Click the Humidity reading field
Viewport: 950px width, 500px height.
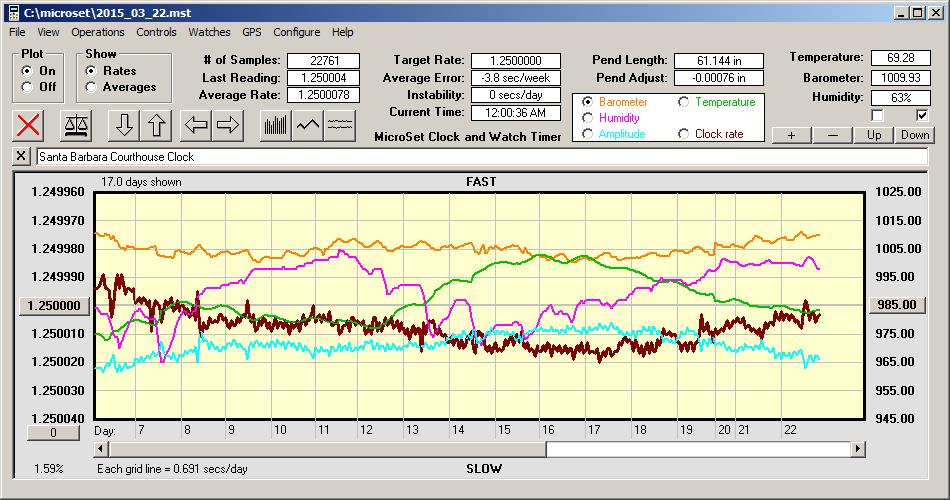click(900, 97)
